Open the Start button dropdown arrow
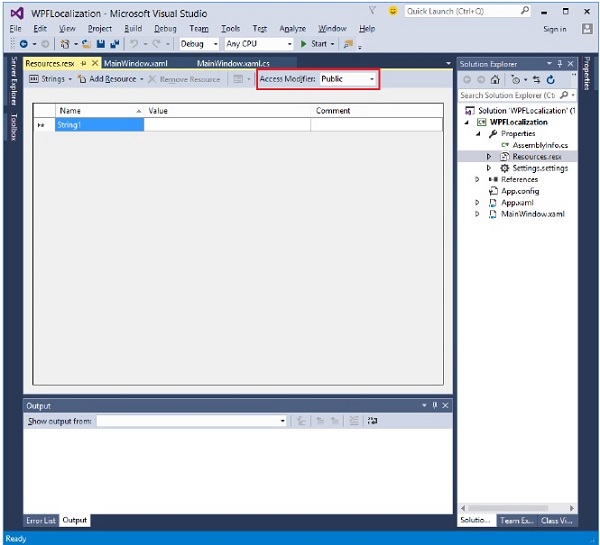 click(x=332, y=44)
